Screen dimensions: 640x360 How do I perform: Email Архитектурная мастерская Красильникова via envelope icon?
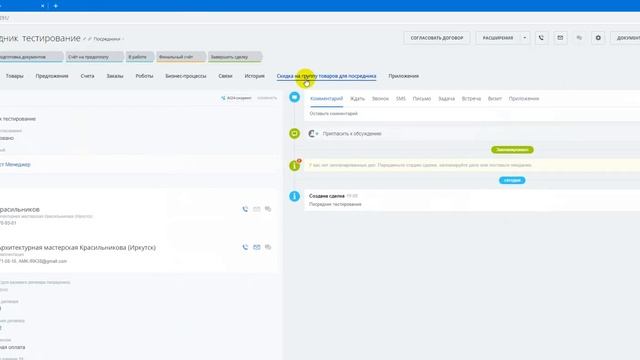tap(256, 247)
